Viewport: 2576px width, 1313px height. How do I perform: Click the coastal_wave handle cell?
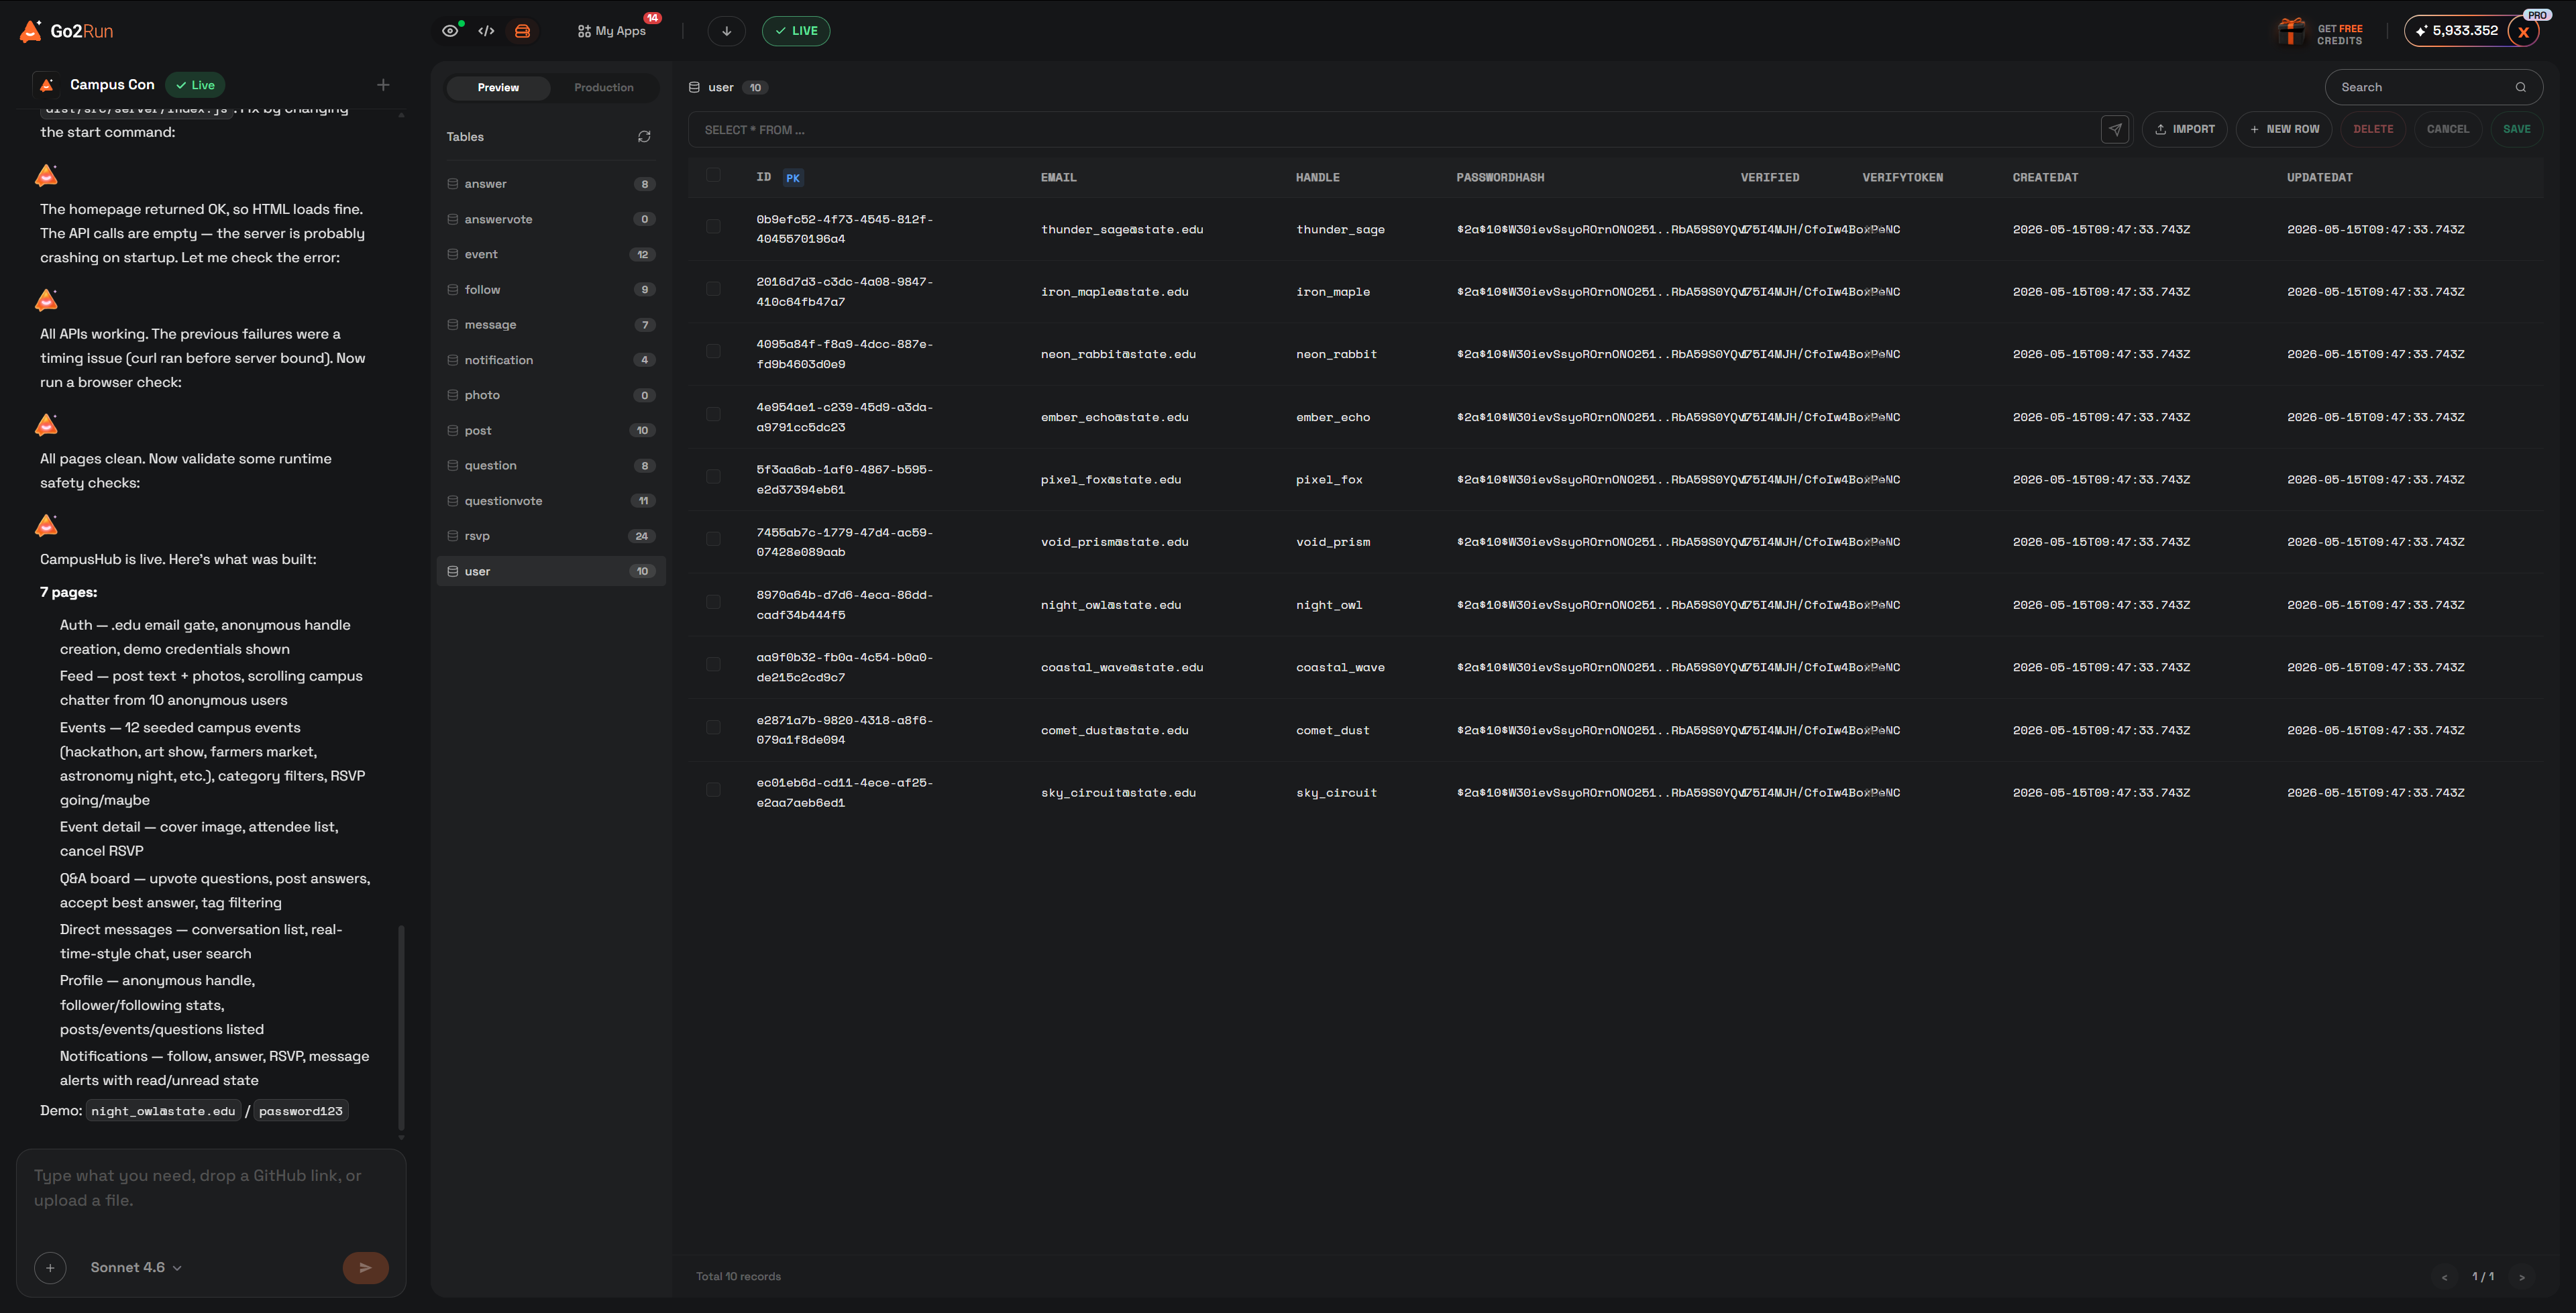pyautogui.click(x=1340, y=667)
